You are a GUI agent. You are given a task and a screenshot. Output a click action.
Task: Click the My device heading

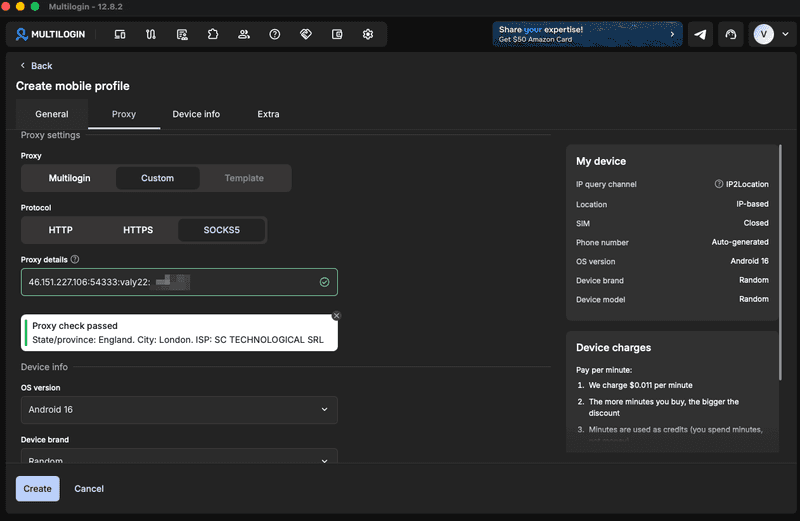tap(601, 161)
